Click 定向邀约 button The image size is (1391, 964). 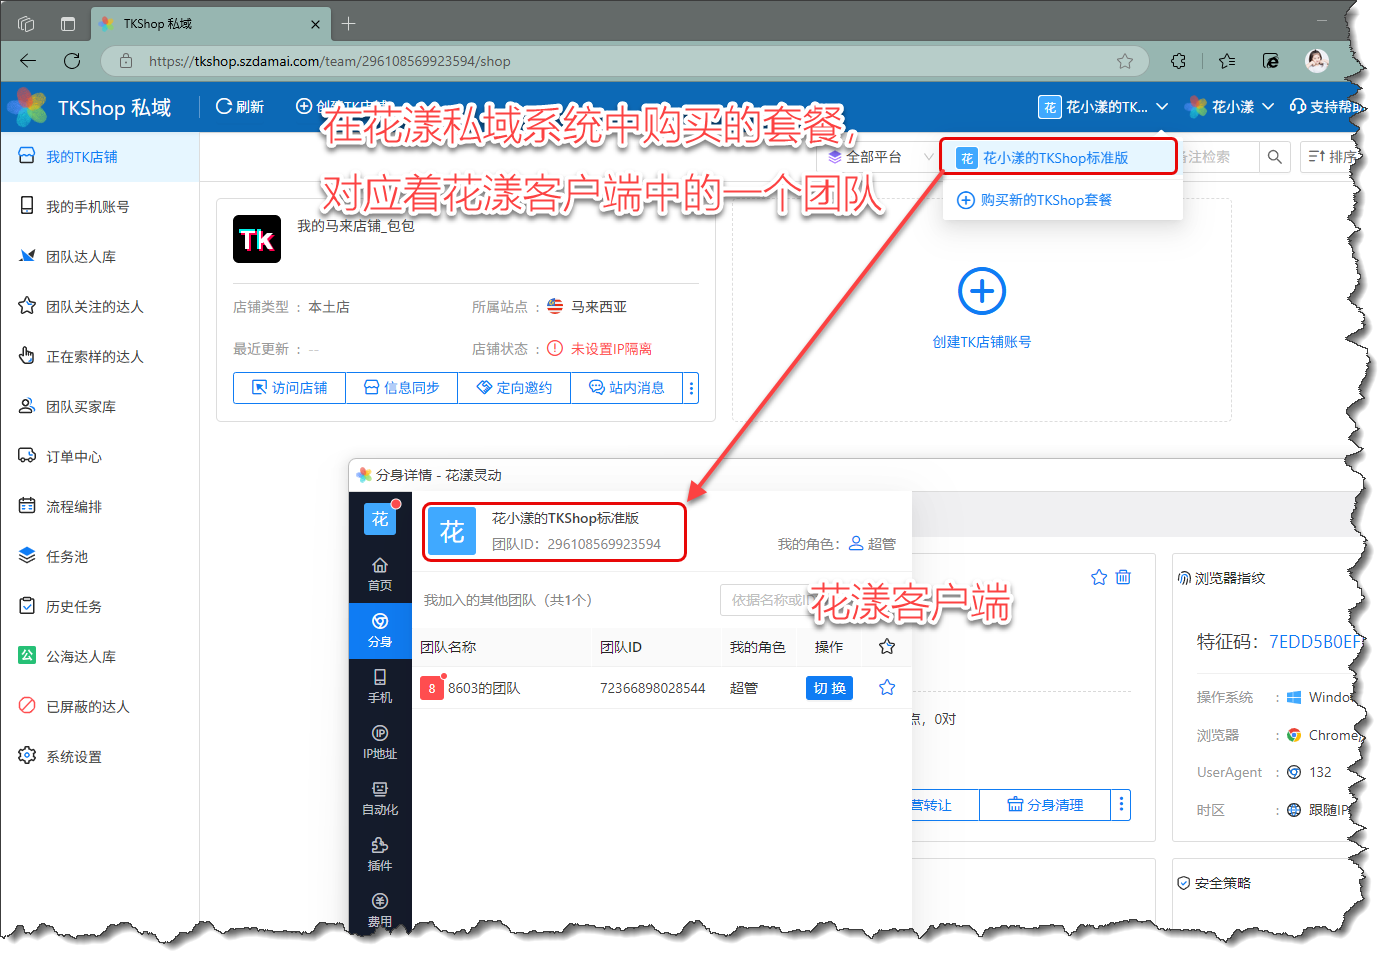514,388
